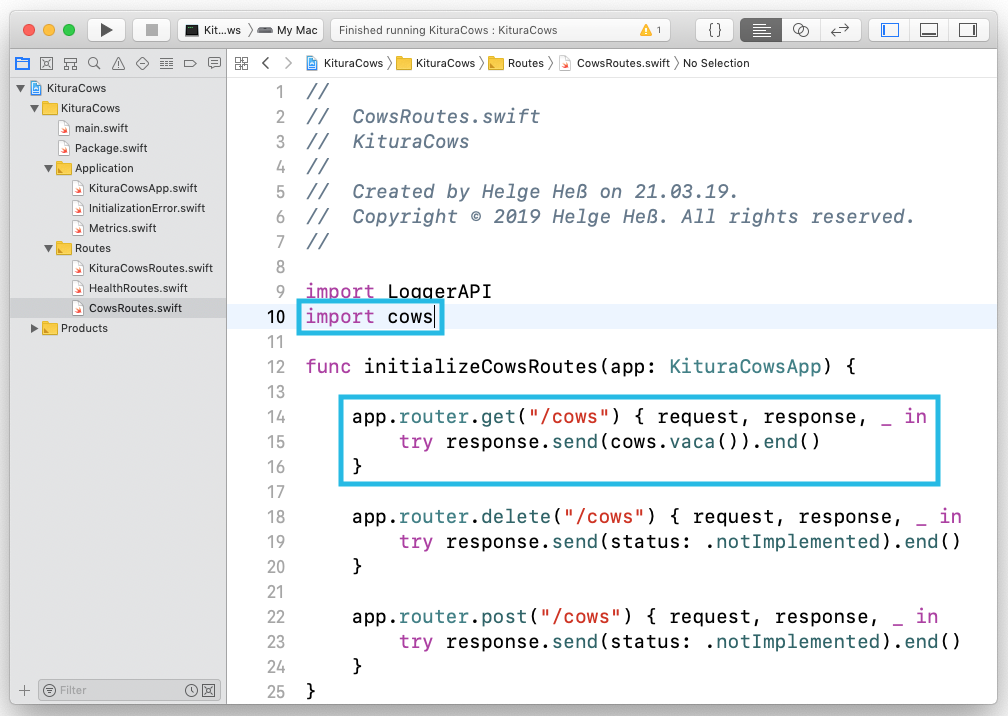Show the report navigator

[214, 63]
